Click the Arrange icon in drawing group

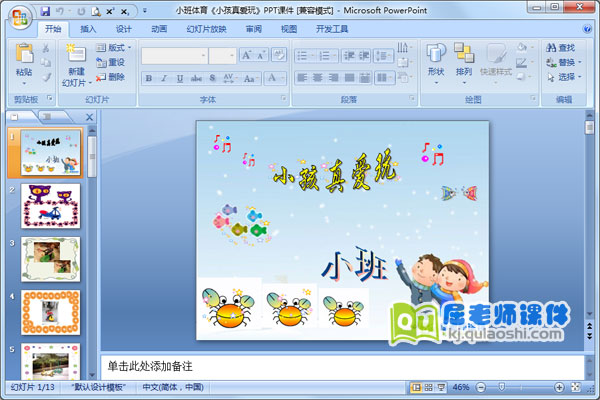point(464,53)
